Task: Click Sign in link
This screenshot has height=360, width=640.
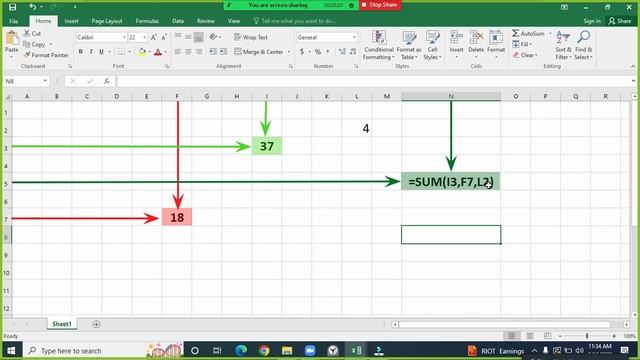Action: [592, 21]
